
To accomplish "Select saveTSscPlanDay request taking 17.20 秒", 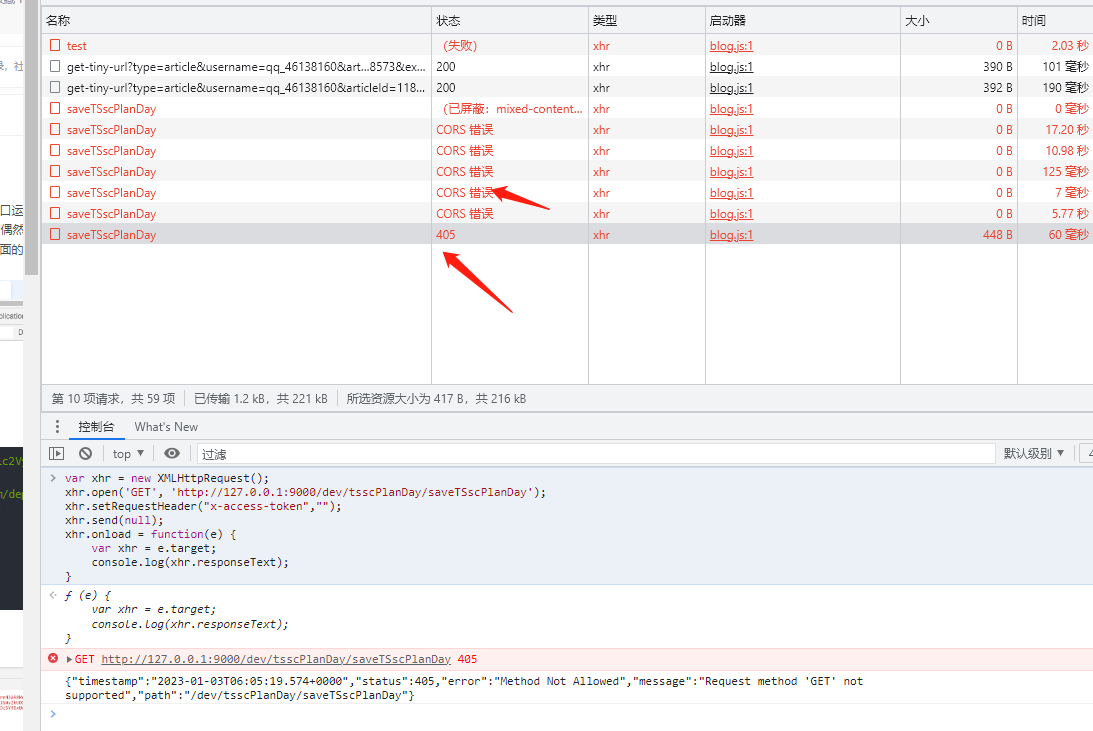I will (x=567, y=129).
